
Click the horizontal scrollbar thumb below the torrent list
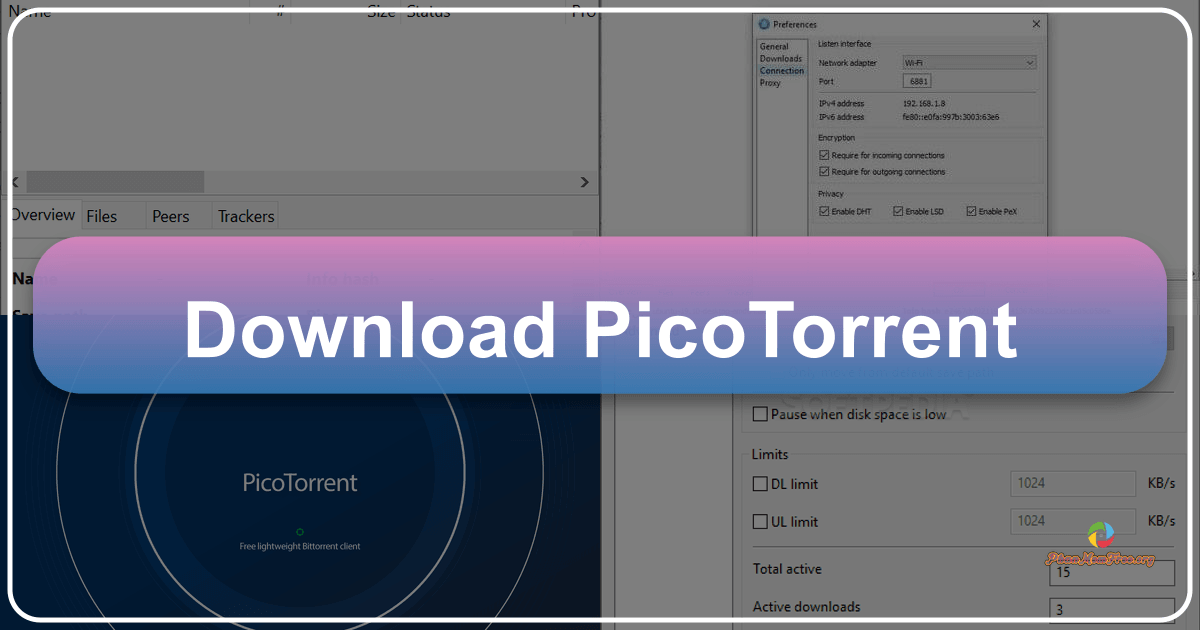[x=115, y=182]
